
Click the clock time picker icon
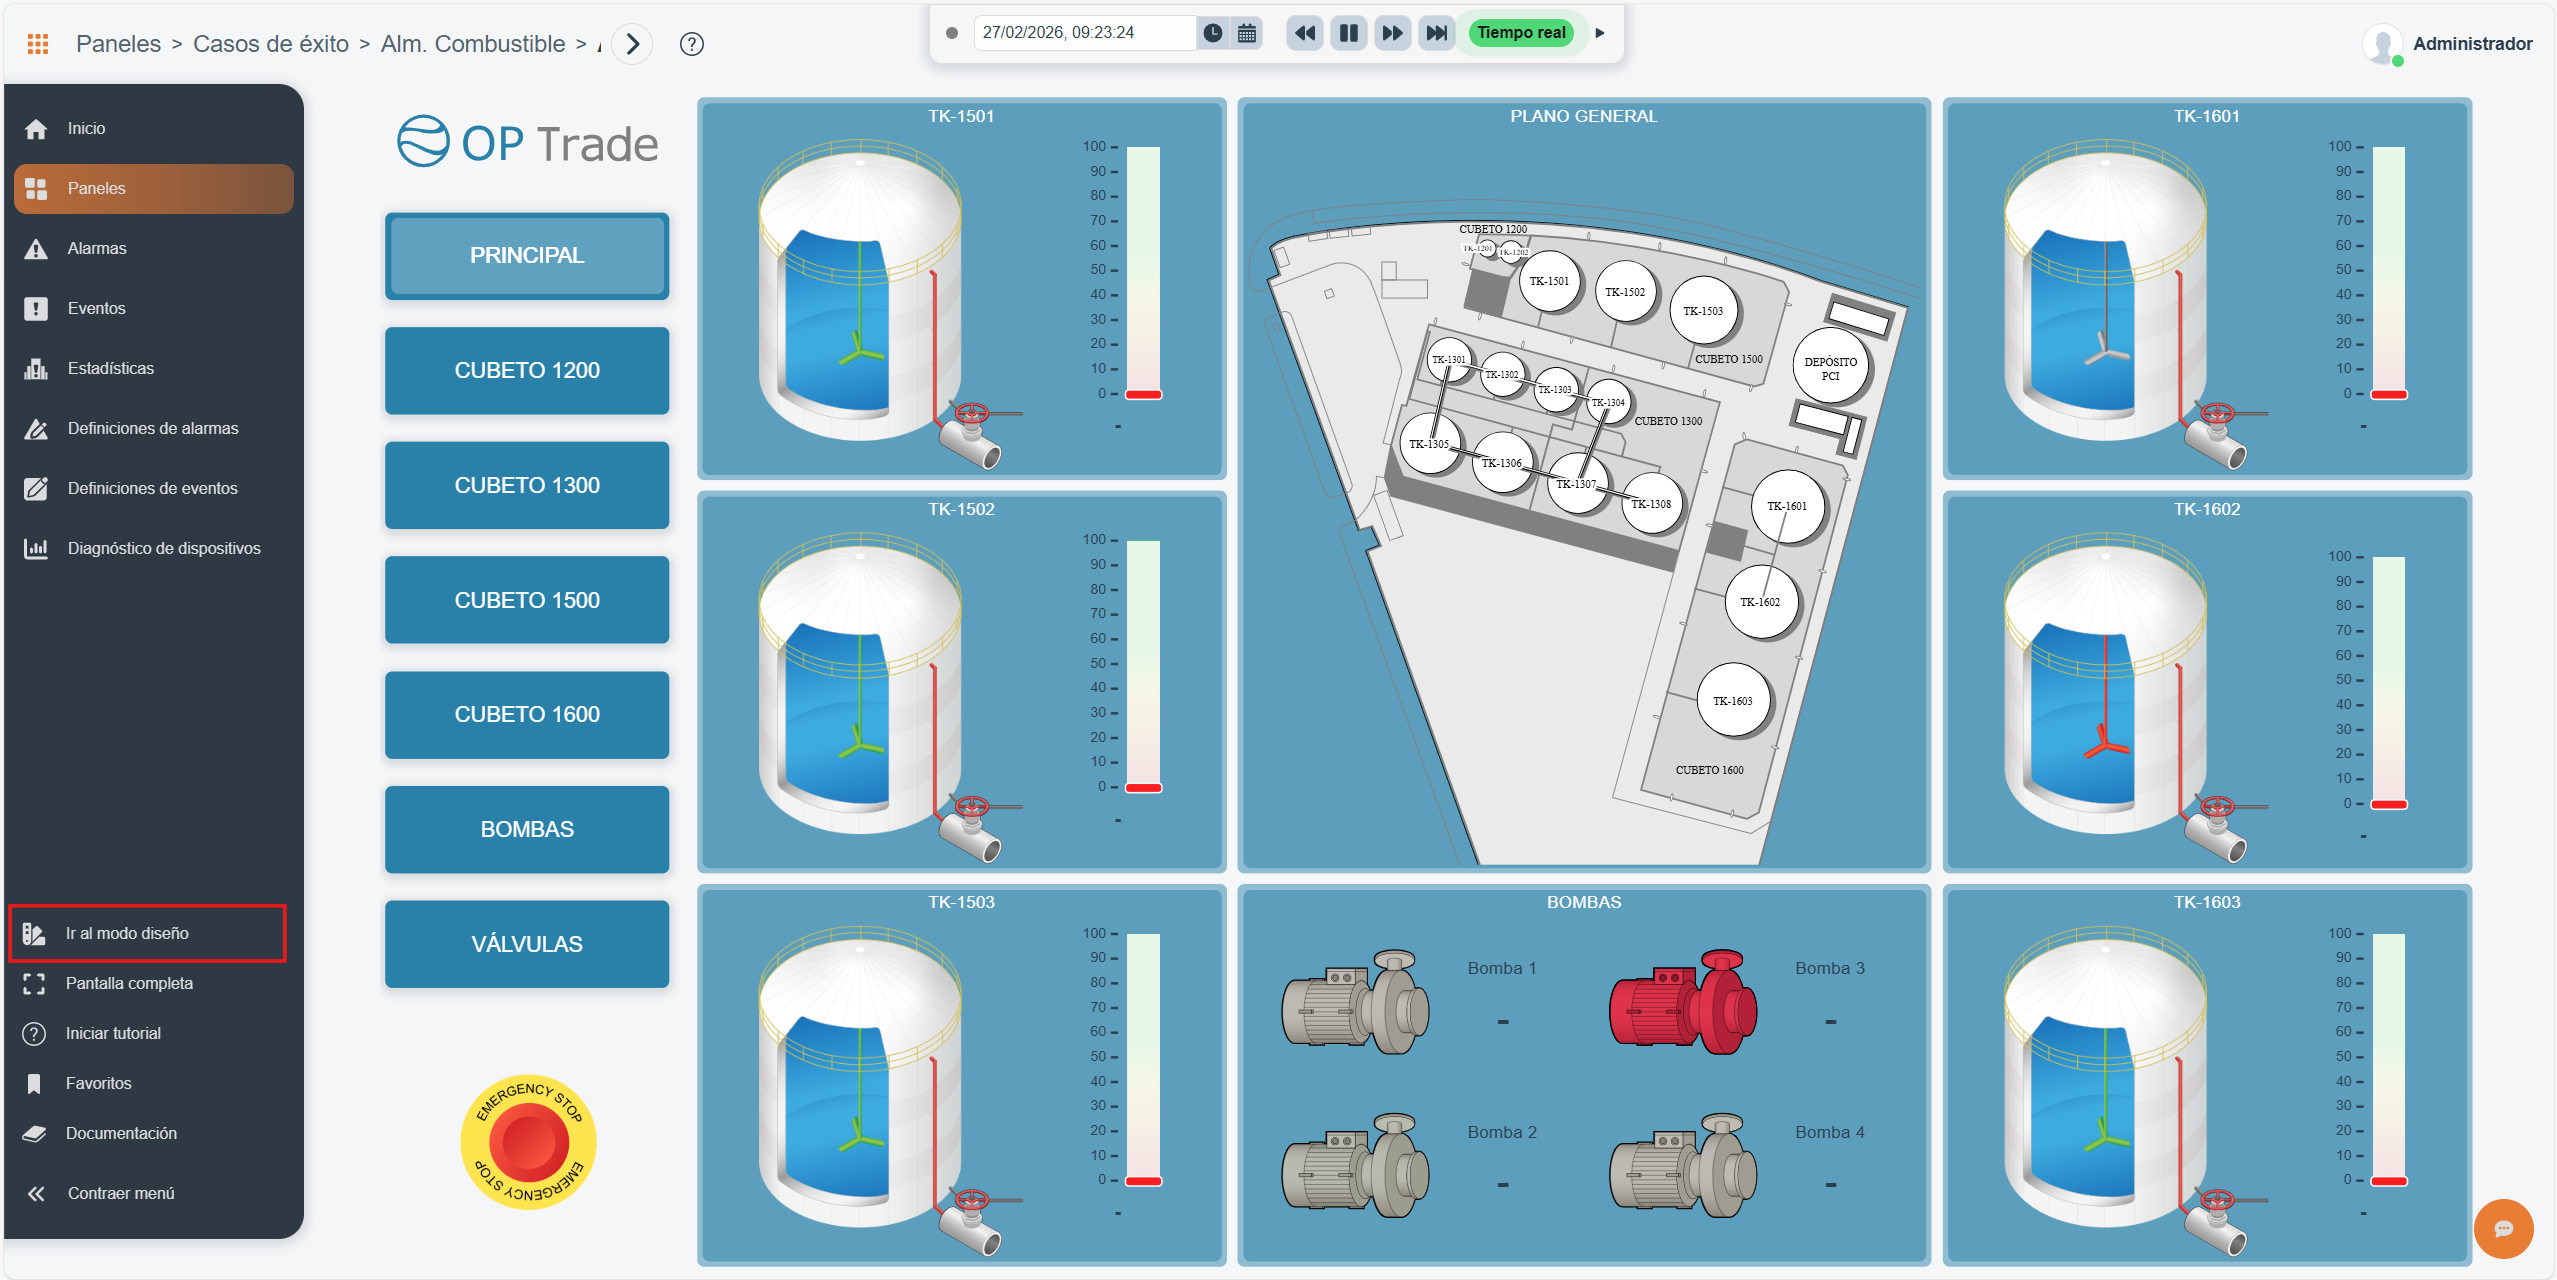1212,33
